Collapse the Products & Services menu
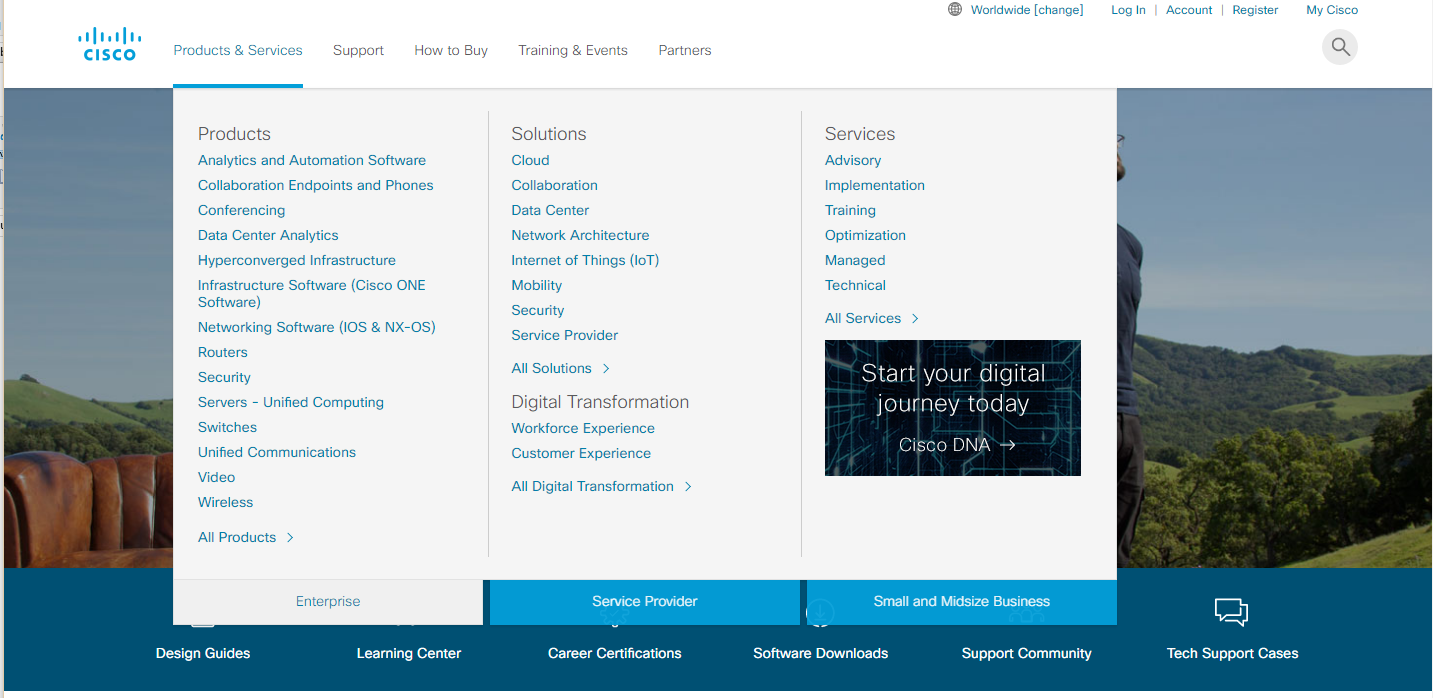The image size is (1433, 698). coord(238,51)
